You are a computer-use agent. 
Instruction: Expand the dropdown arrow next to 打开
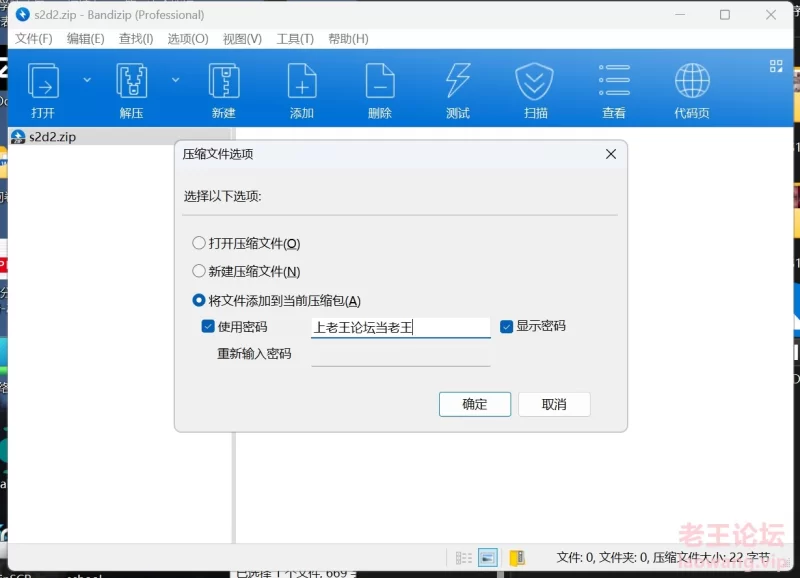coord(87,80)
